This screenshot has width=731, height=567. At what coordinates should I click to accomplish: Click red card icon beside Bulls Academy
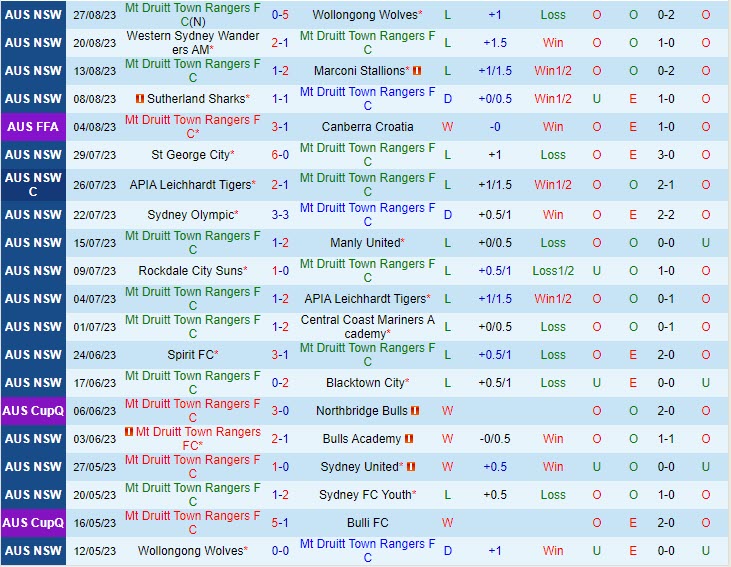click(x=409, y=439)
